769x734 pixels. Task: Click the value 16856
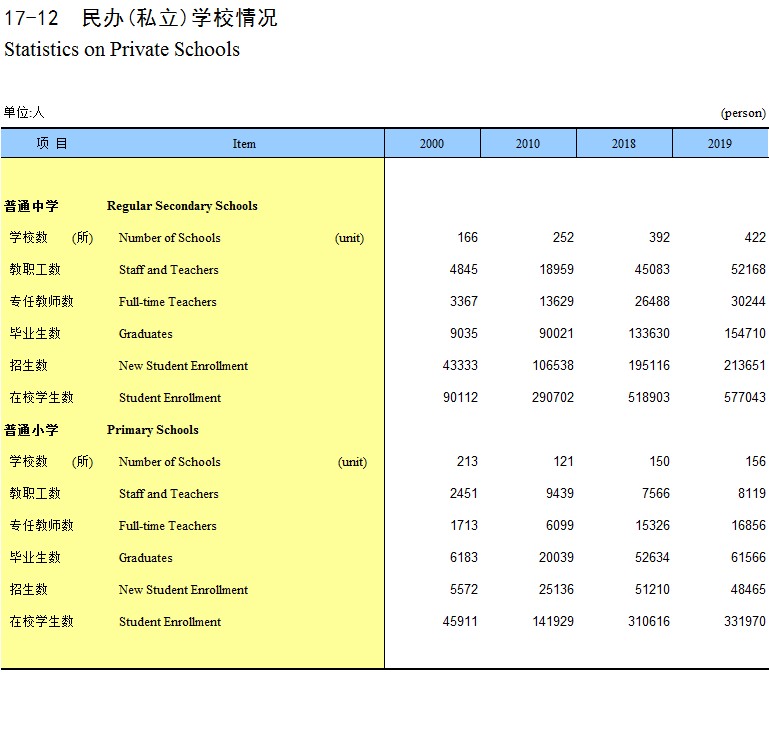pyautogui.click(x=749, y=526)
